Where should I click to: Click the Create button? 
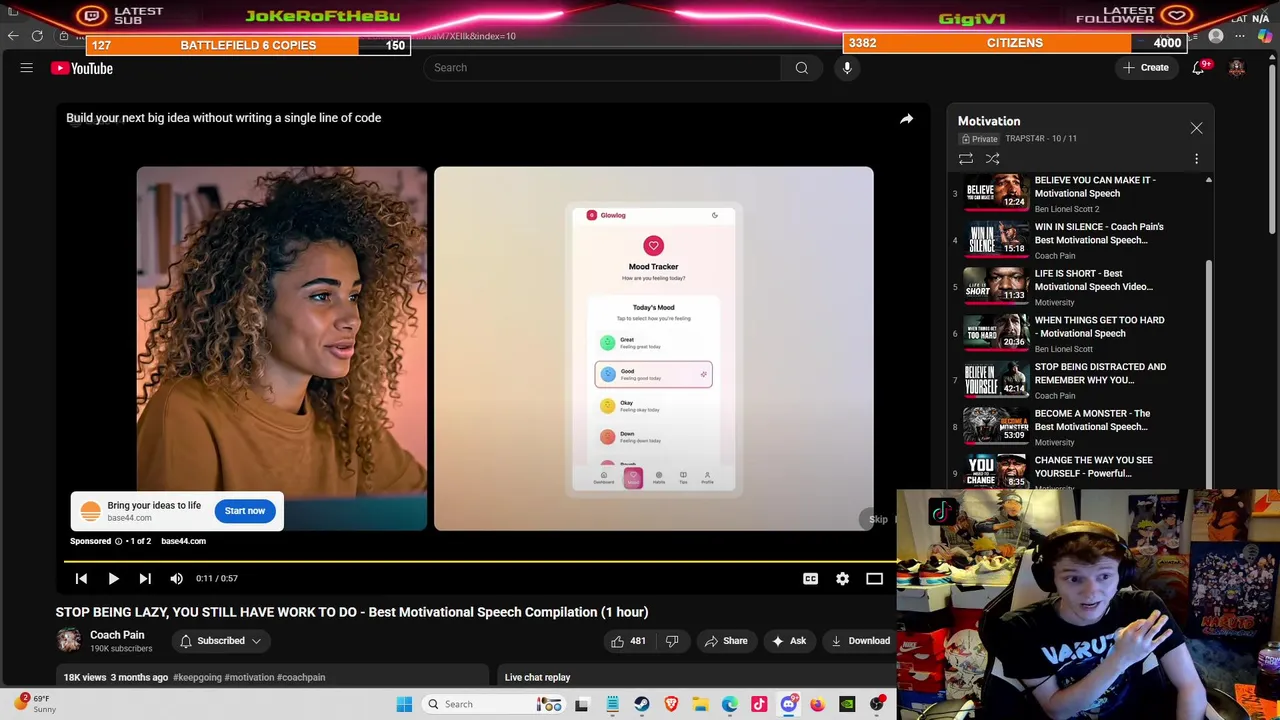coord(1145,68)
